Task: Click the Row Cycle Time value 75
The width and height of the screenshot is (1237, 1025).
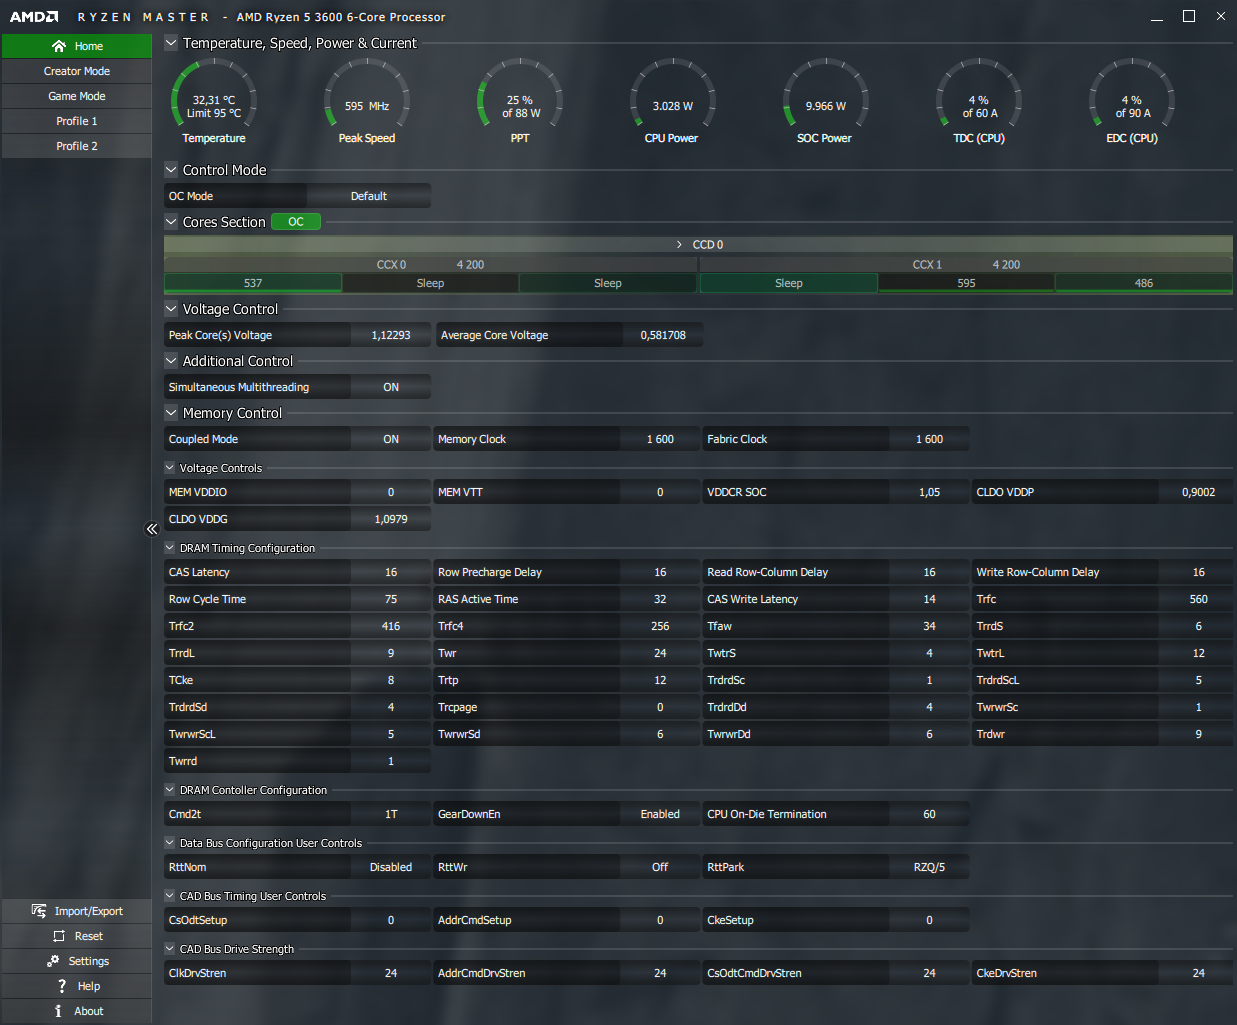Action: tap(391, 599)
